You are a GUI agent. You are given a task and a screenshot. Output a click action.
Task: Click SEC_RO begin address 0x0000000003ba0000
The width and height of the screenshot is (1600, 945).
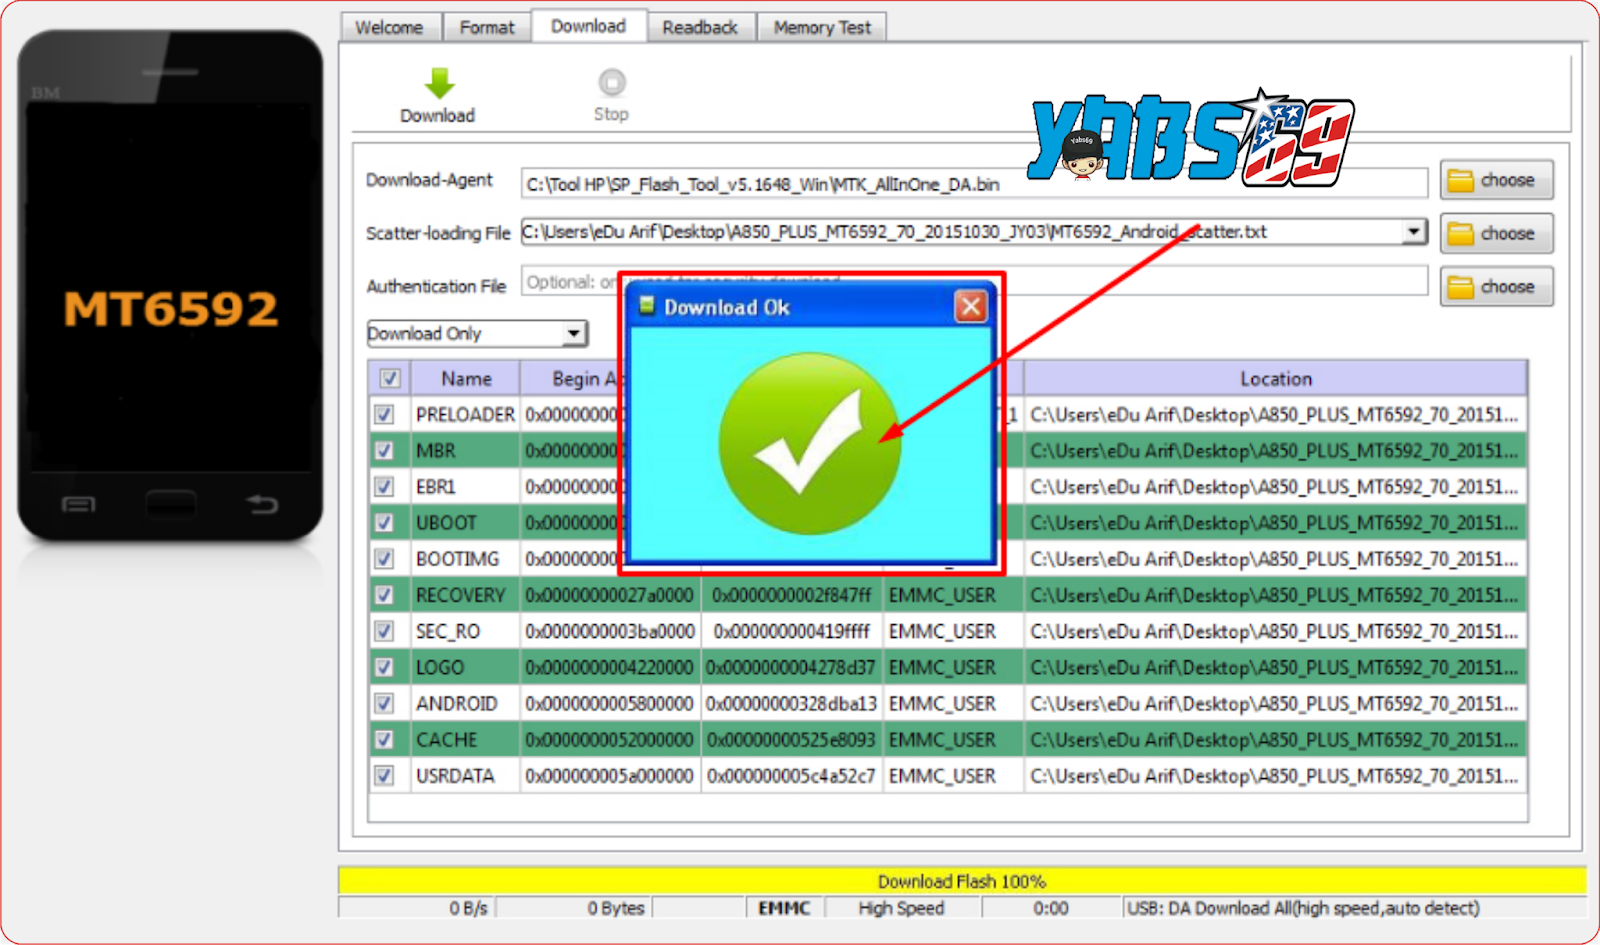click(610, 631)
